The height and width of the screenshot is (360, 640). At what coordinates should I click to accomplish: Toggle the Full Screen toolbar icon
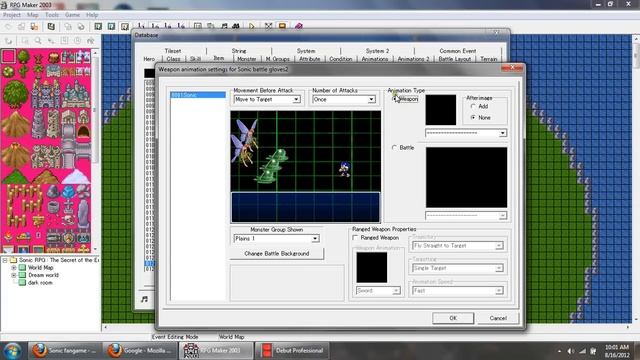tap(269, 27)
